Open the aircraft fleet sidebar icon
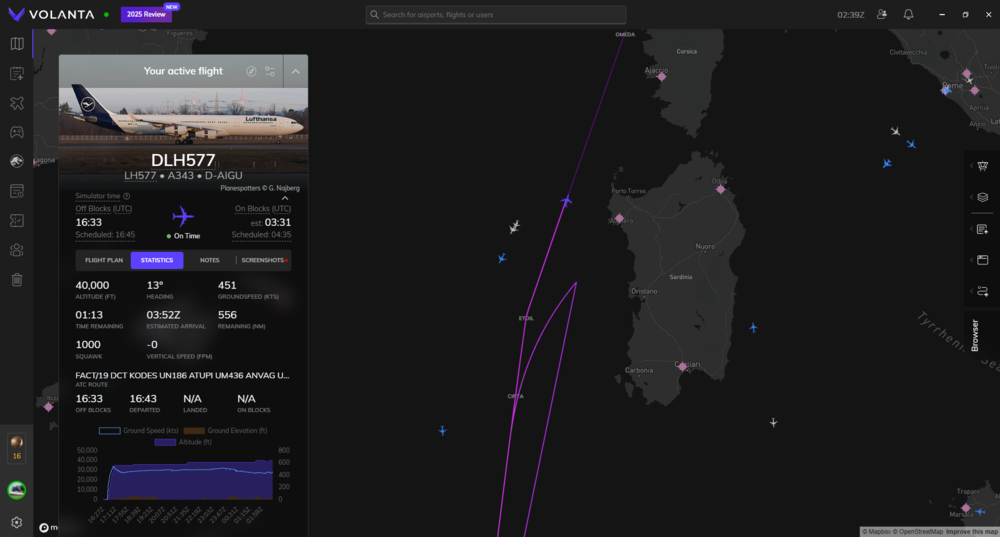The height and width of the screenshot is (537, 1000). (x=16, y=103)
